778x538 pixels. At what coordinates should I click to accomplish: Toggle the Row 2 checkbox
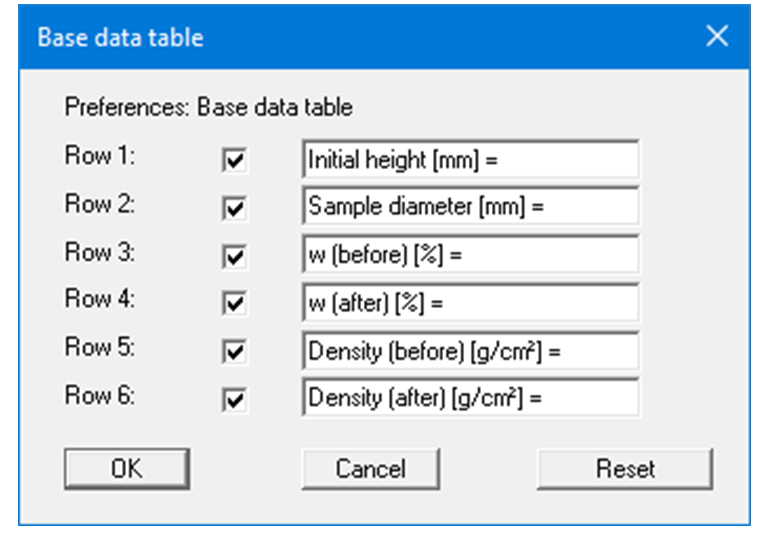[x=234, y=209]
